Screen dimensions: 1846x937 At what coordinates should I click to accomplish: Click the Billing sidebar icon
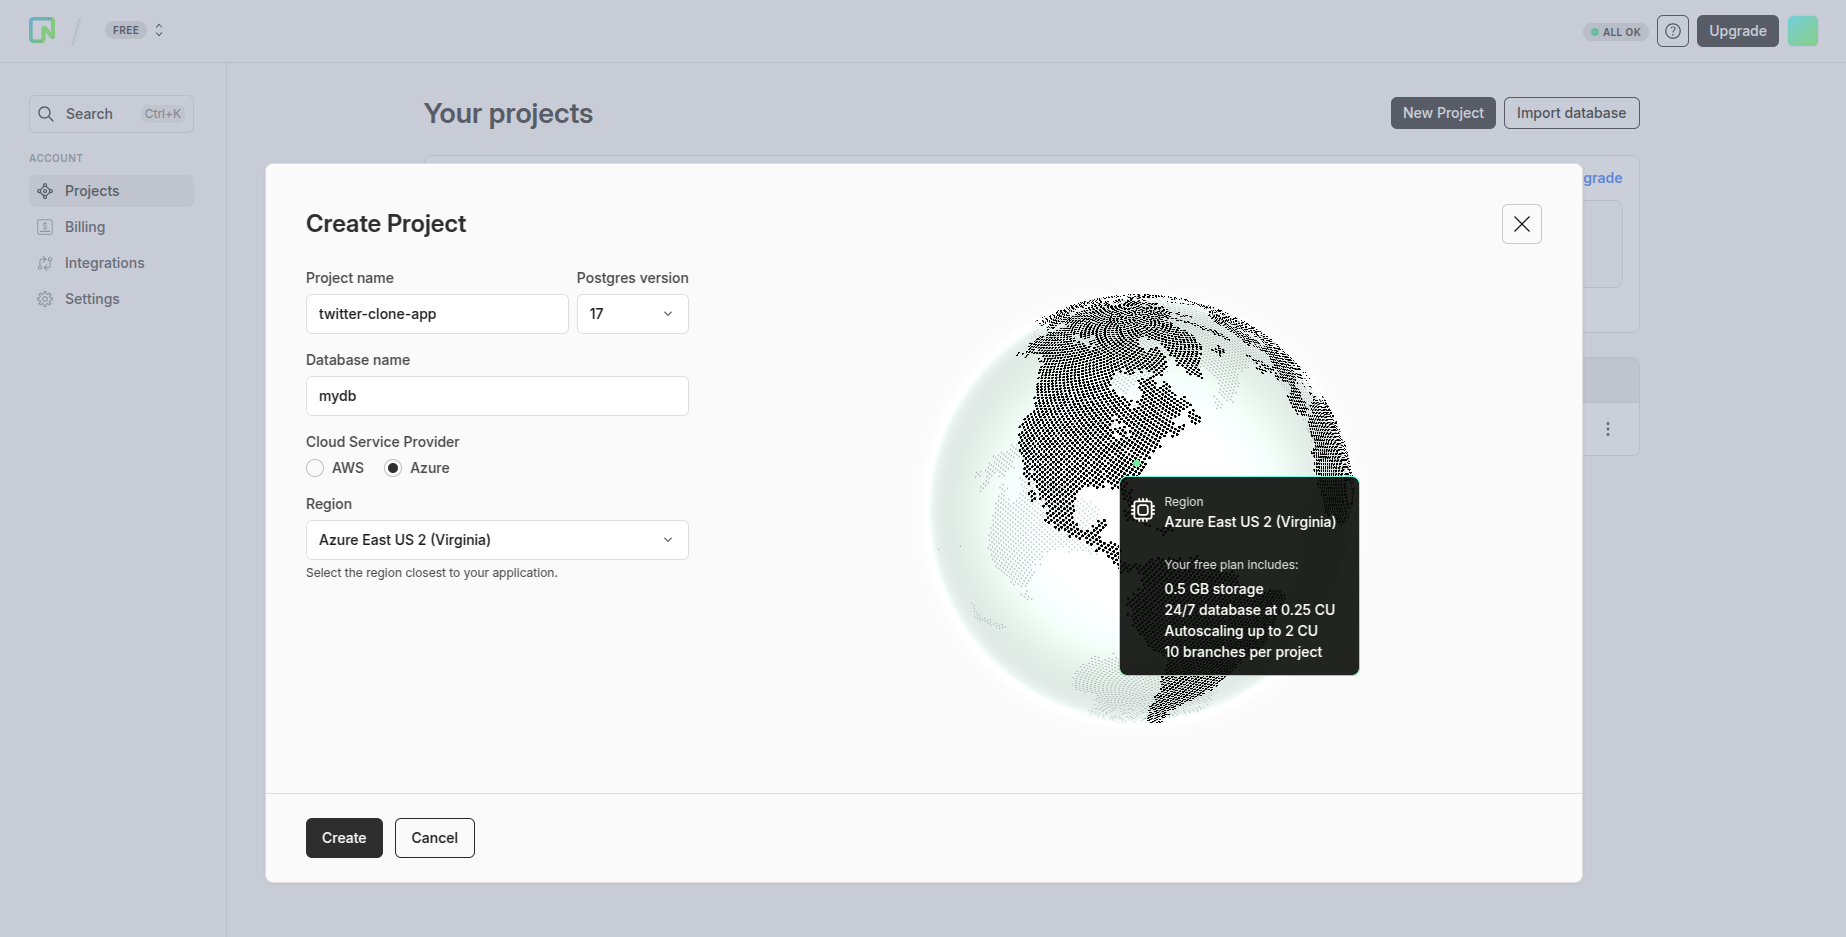click(45, 227)
